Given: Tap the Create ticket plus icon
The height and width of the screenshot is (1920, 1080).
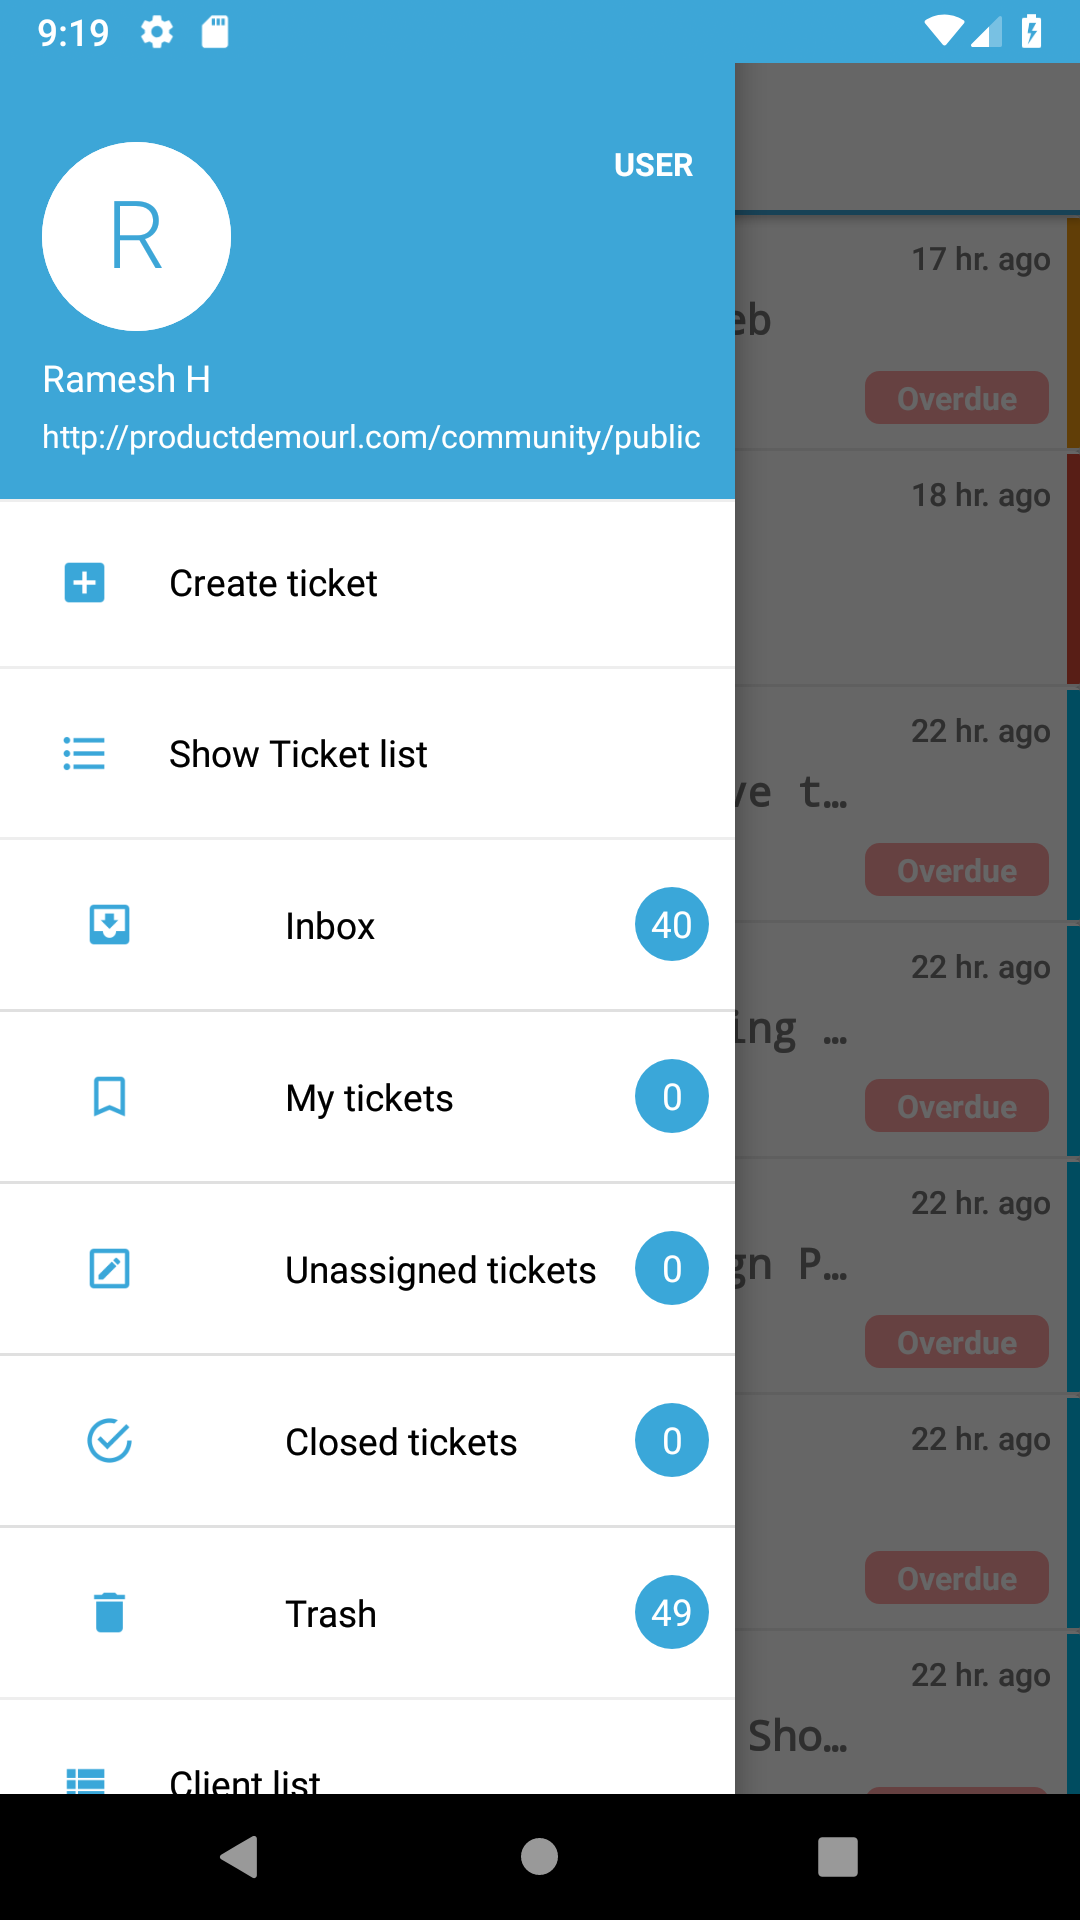Looking at the screenshot, I should pos(85,583).
